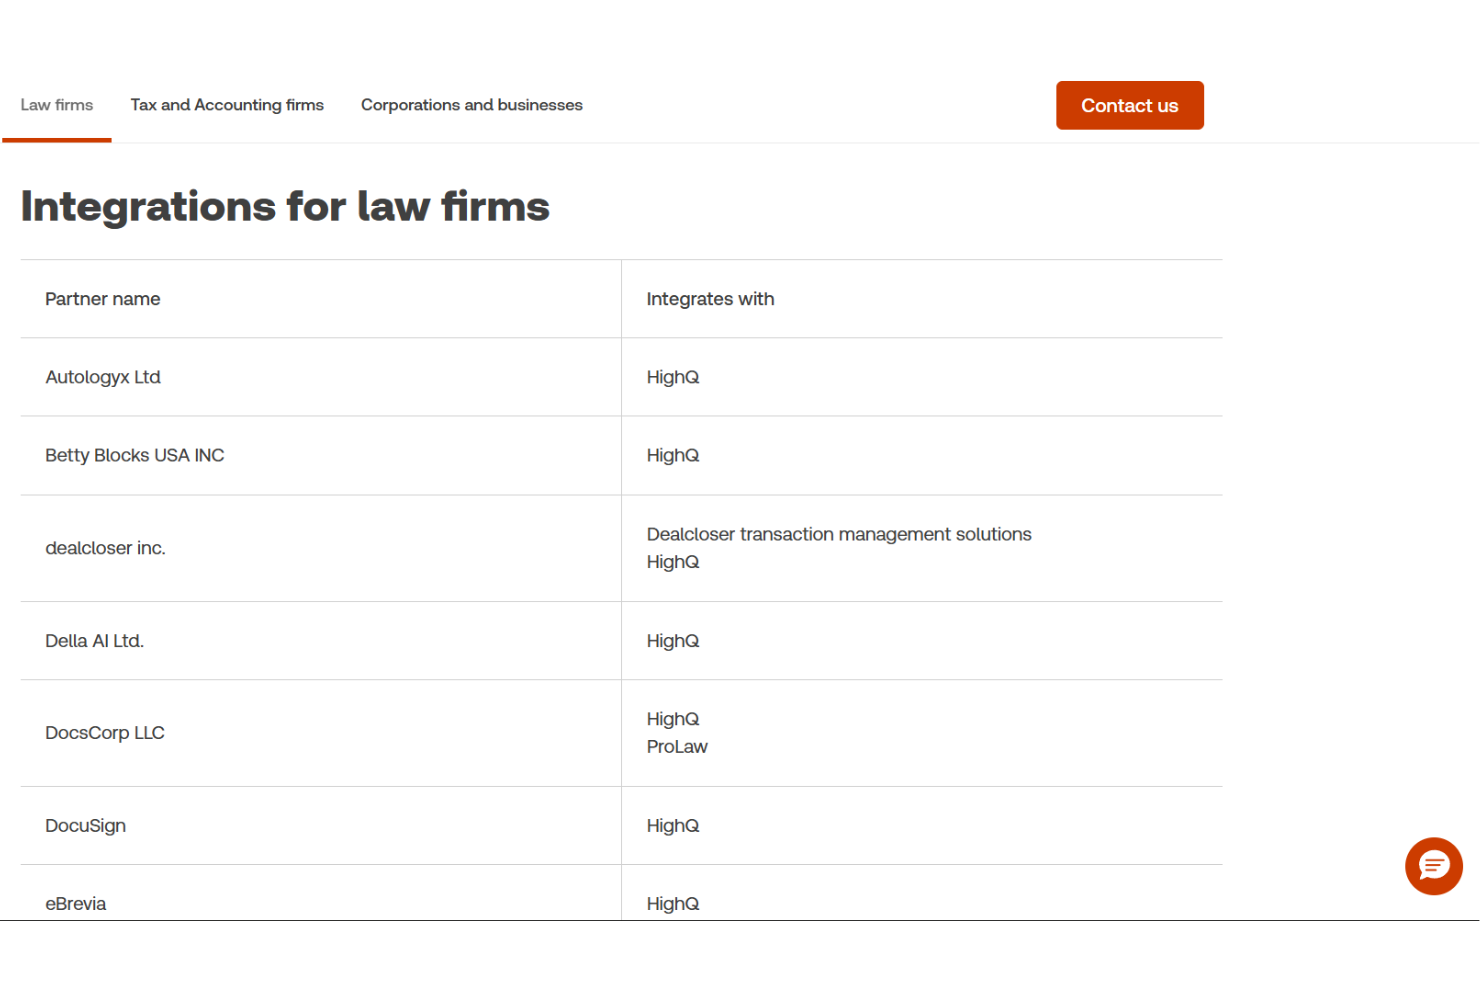Click the Contact us button
Image resolution: width=1480 pixels, height=987 pixels.
click(x=1130, y=105)
